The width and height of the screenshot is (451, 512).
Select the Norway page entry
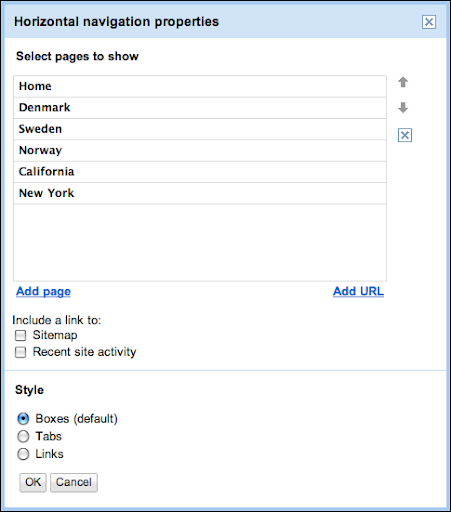point(200,150)
